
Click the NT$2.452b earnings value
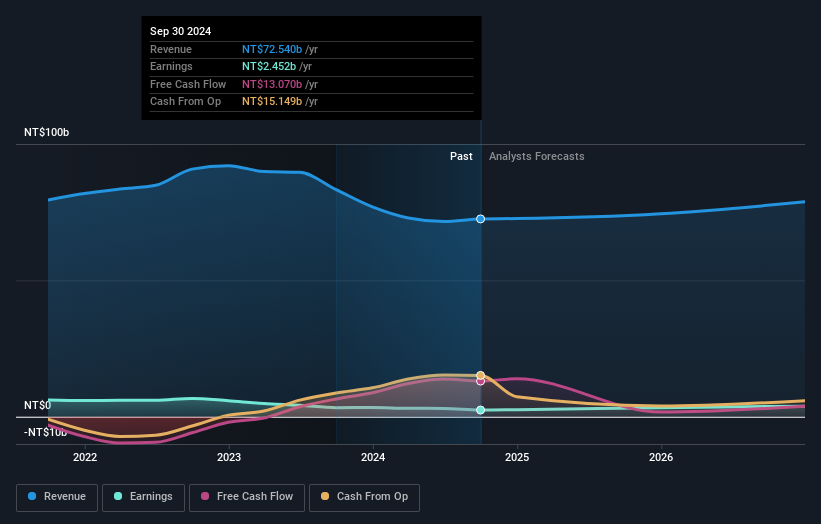click(x=269, y=66)
